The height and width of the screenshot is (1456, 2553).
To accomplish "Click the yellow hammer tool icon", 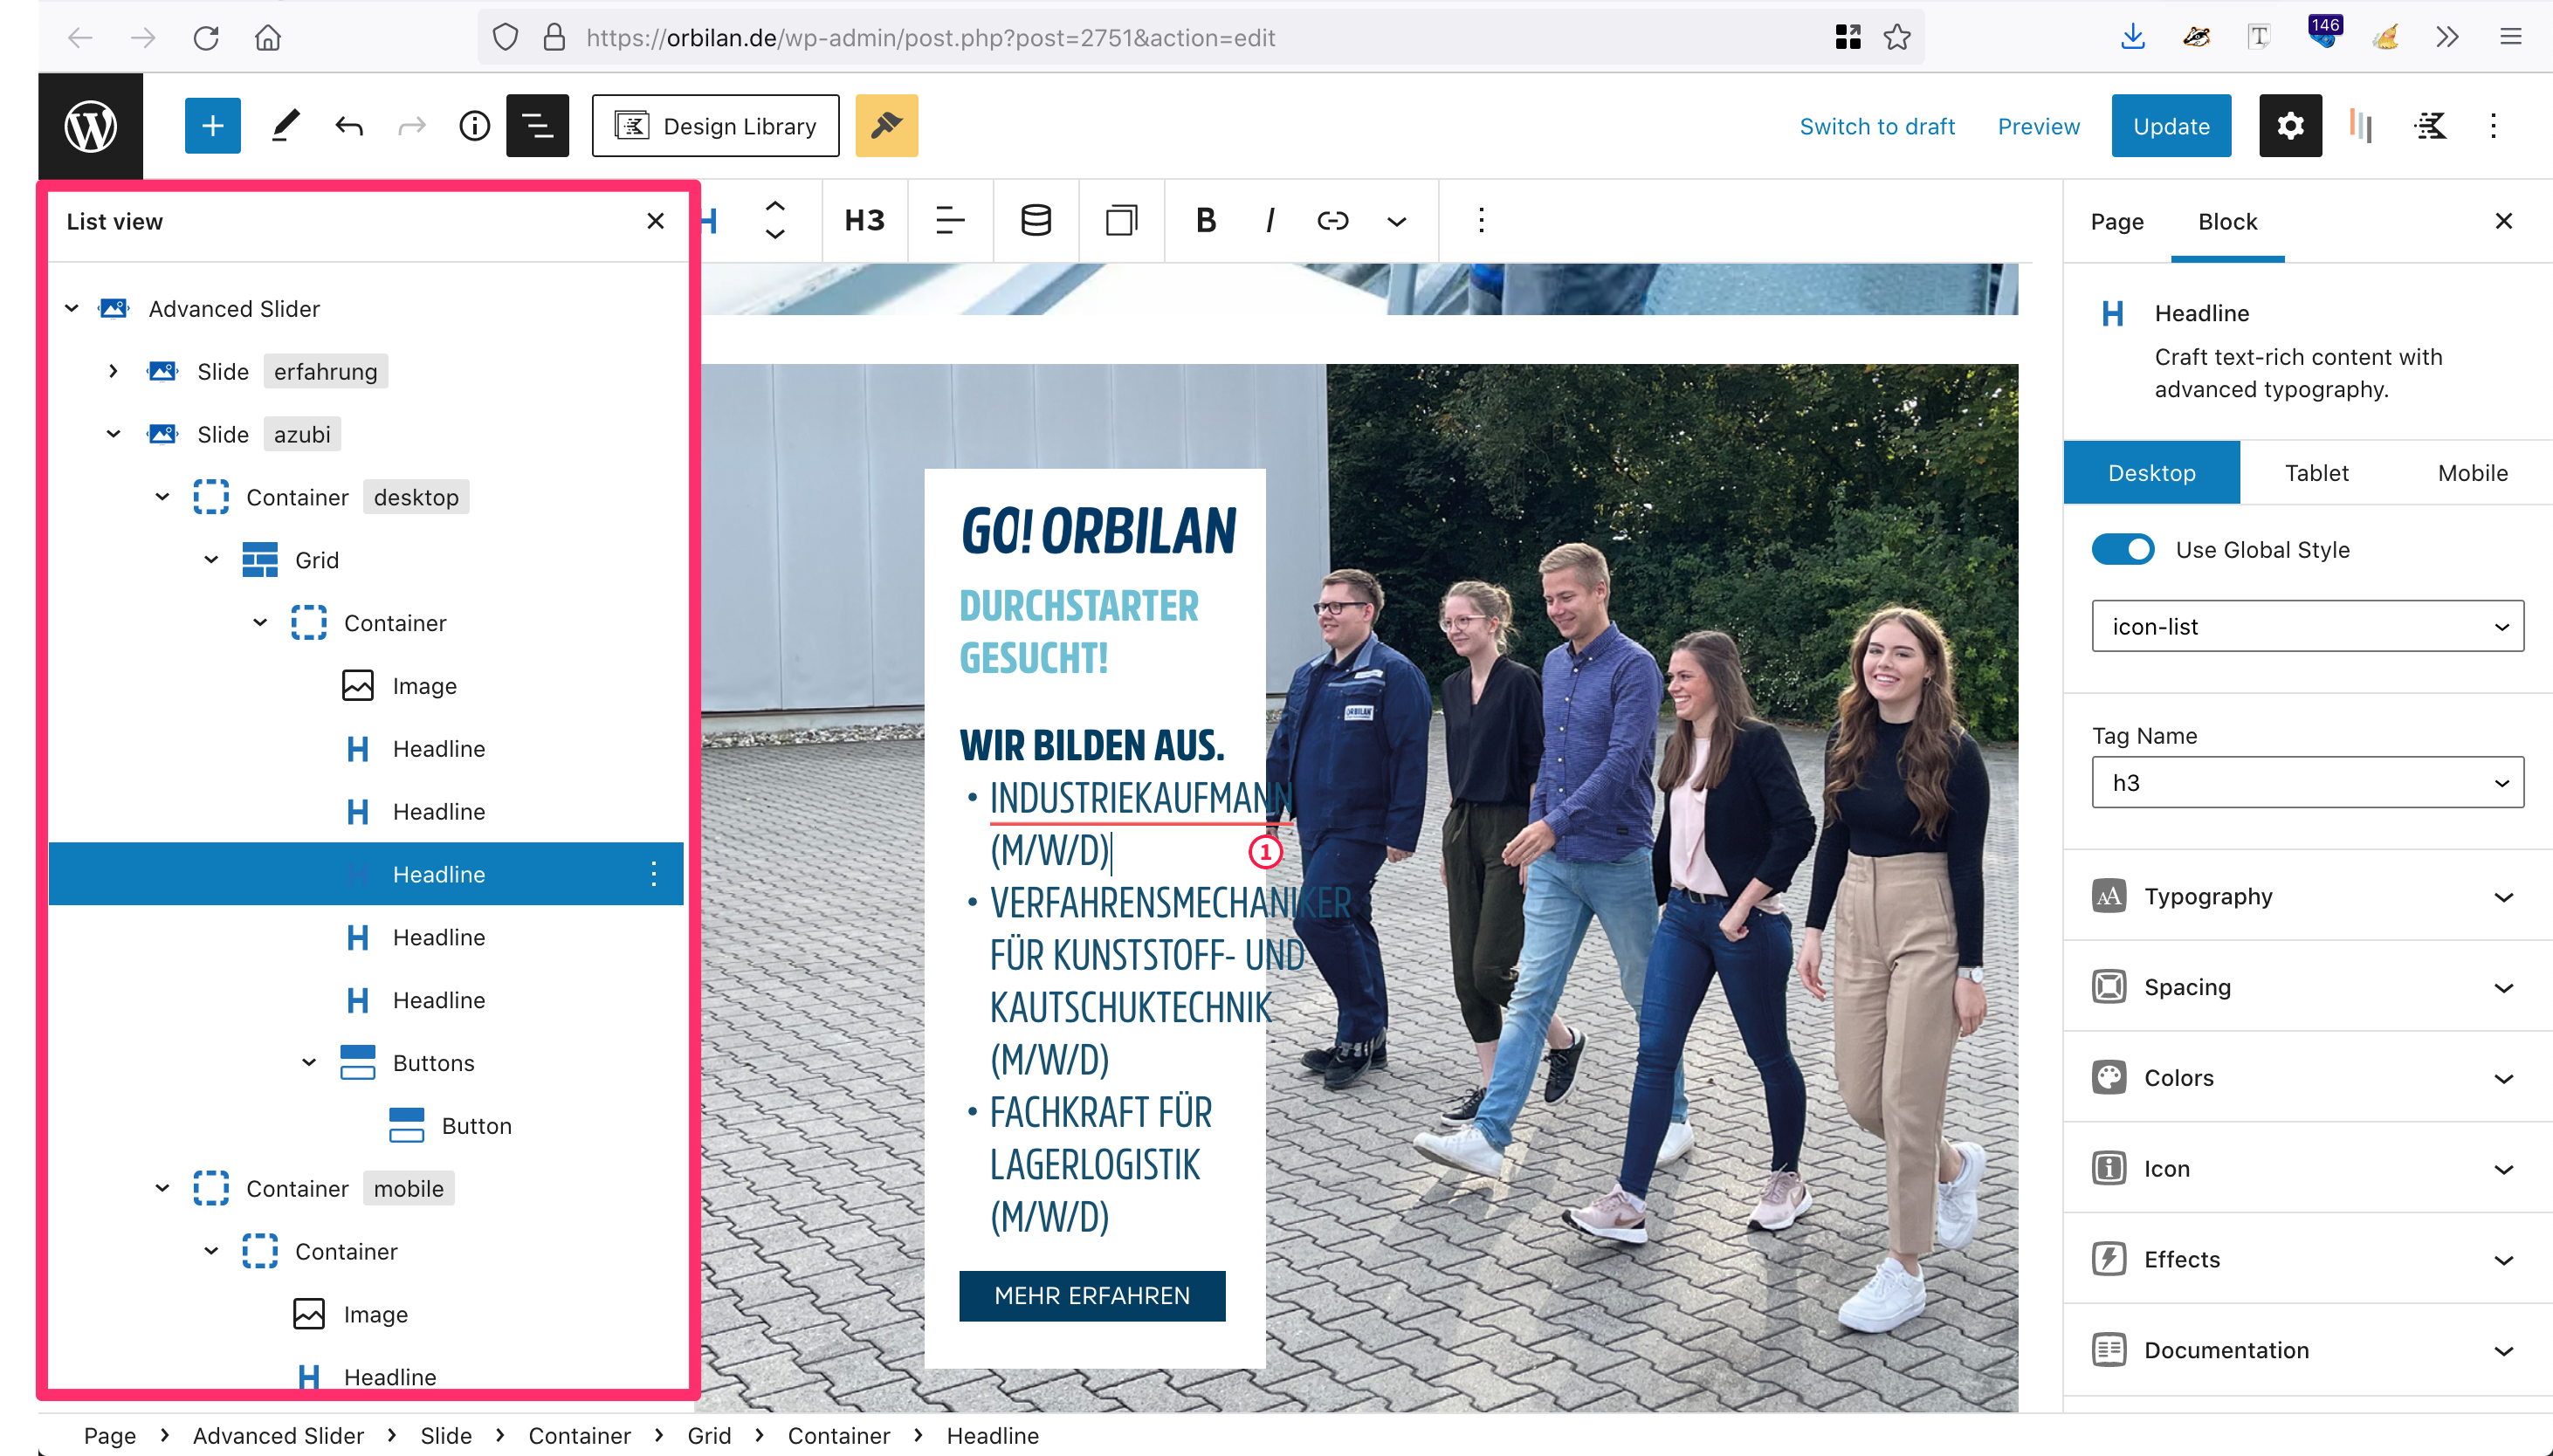I will (886, 126).
